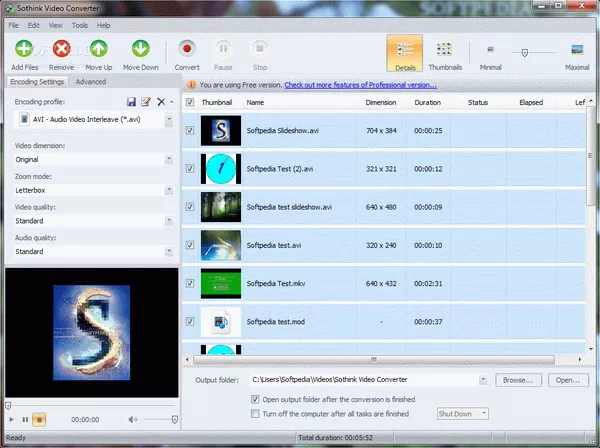The height and width of the screenshot is (448, 600).
Task: Switch to Details view
Action: click(405, 53)
